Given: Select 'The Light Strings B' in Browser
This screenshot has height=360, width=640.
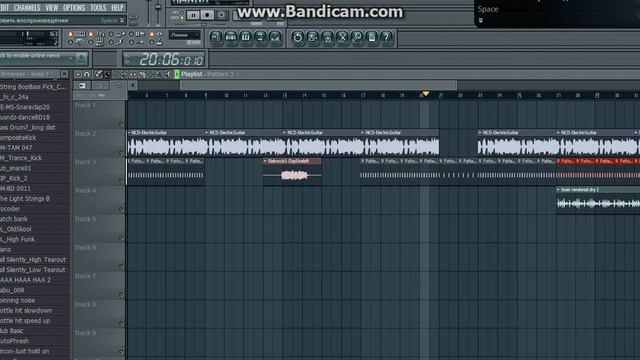Looking at the screenshot, I should point(25,199).
